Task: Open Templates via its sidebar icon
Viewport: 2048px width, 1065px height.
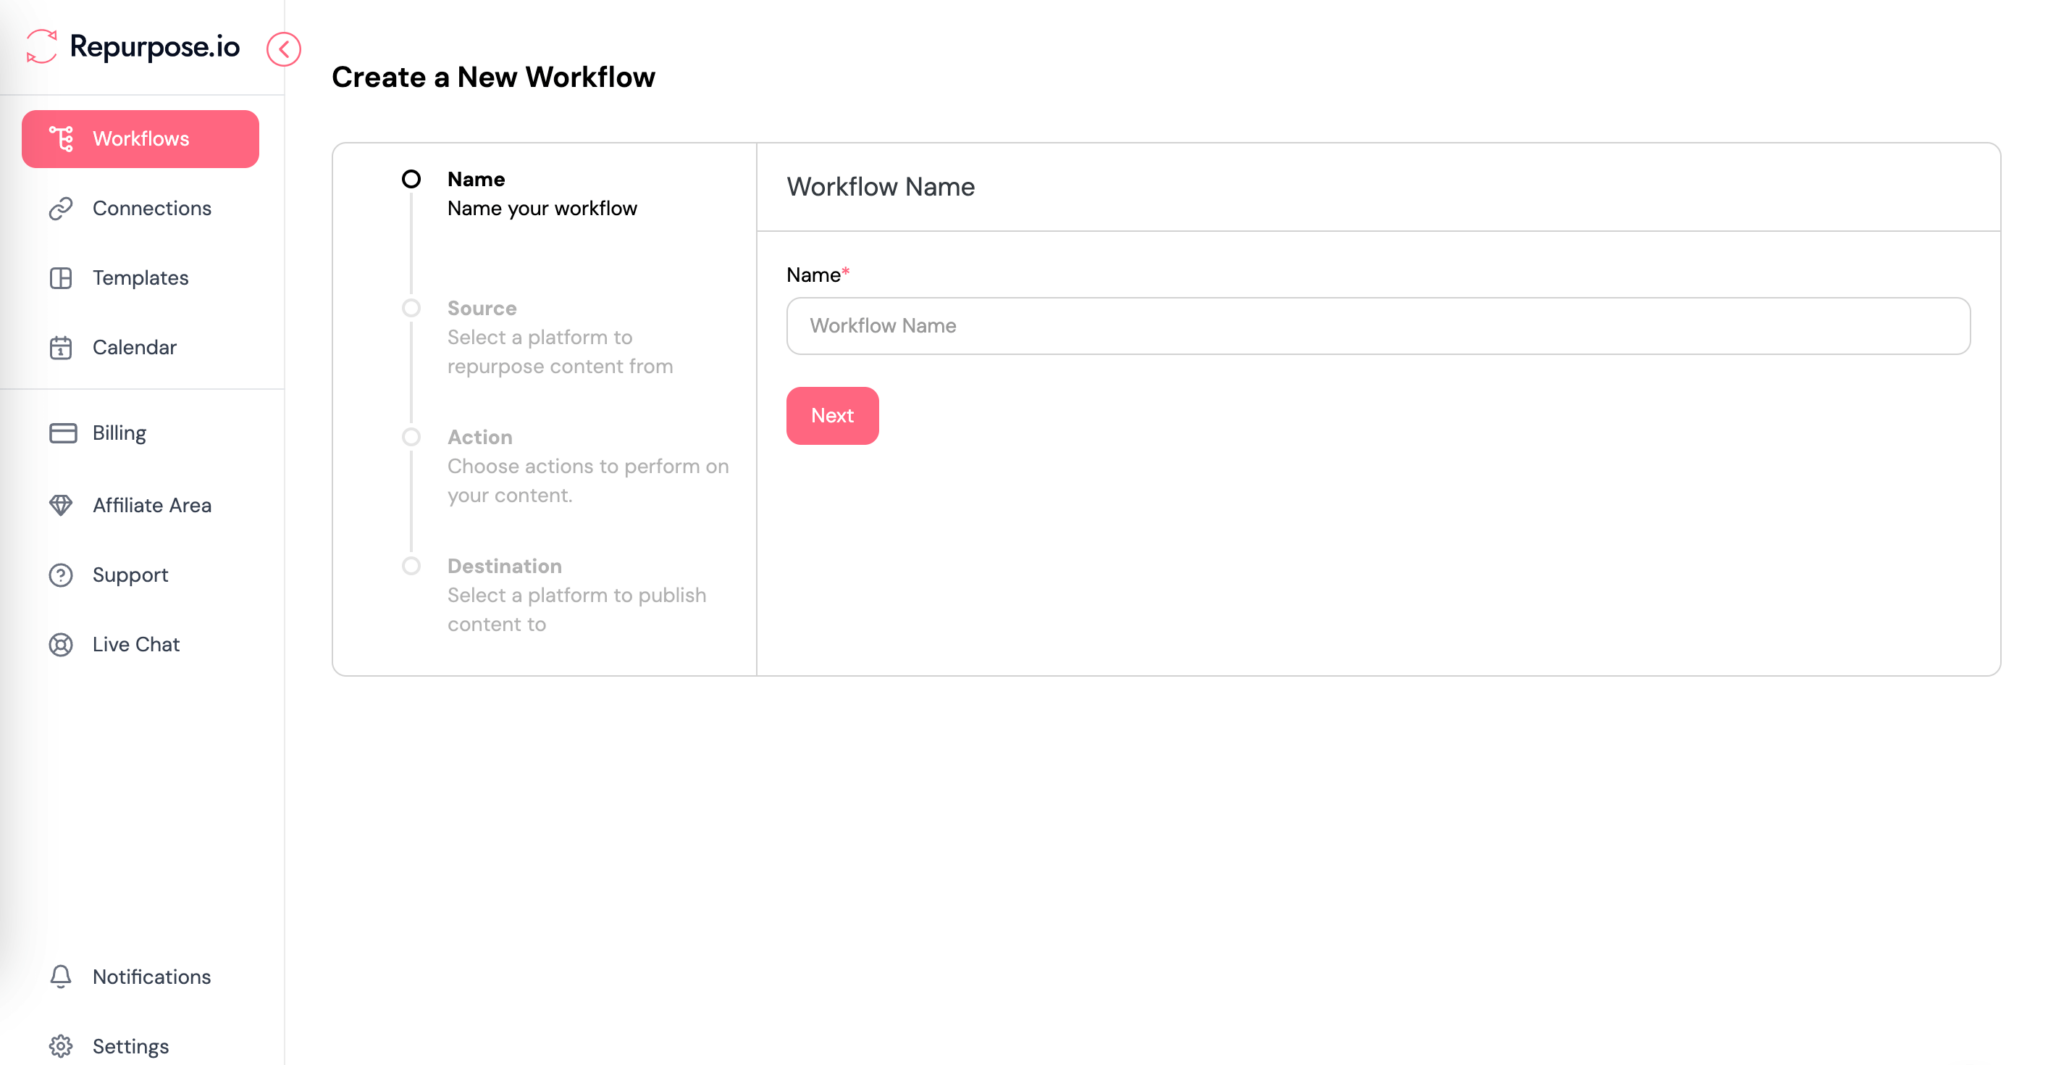Action: [62, 277]
